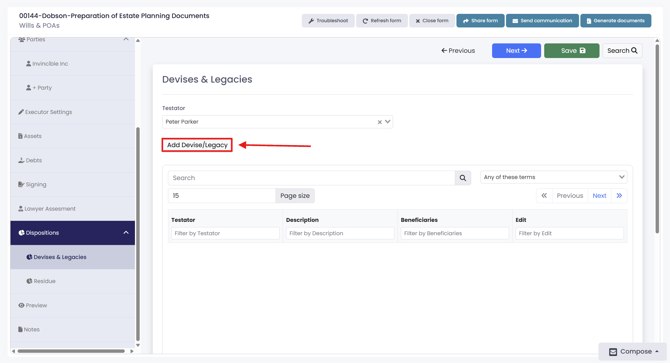The width and height of the screenshot is (670, 363).
Task: Focus the table Search field
Action: coord(311,178)
